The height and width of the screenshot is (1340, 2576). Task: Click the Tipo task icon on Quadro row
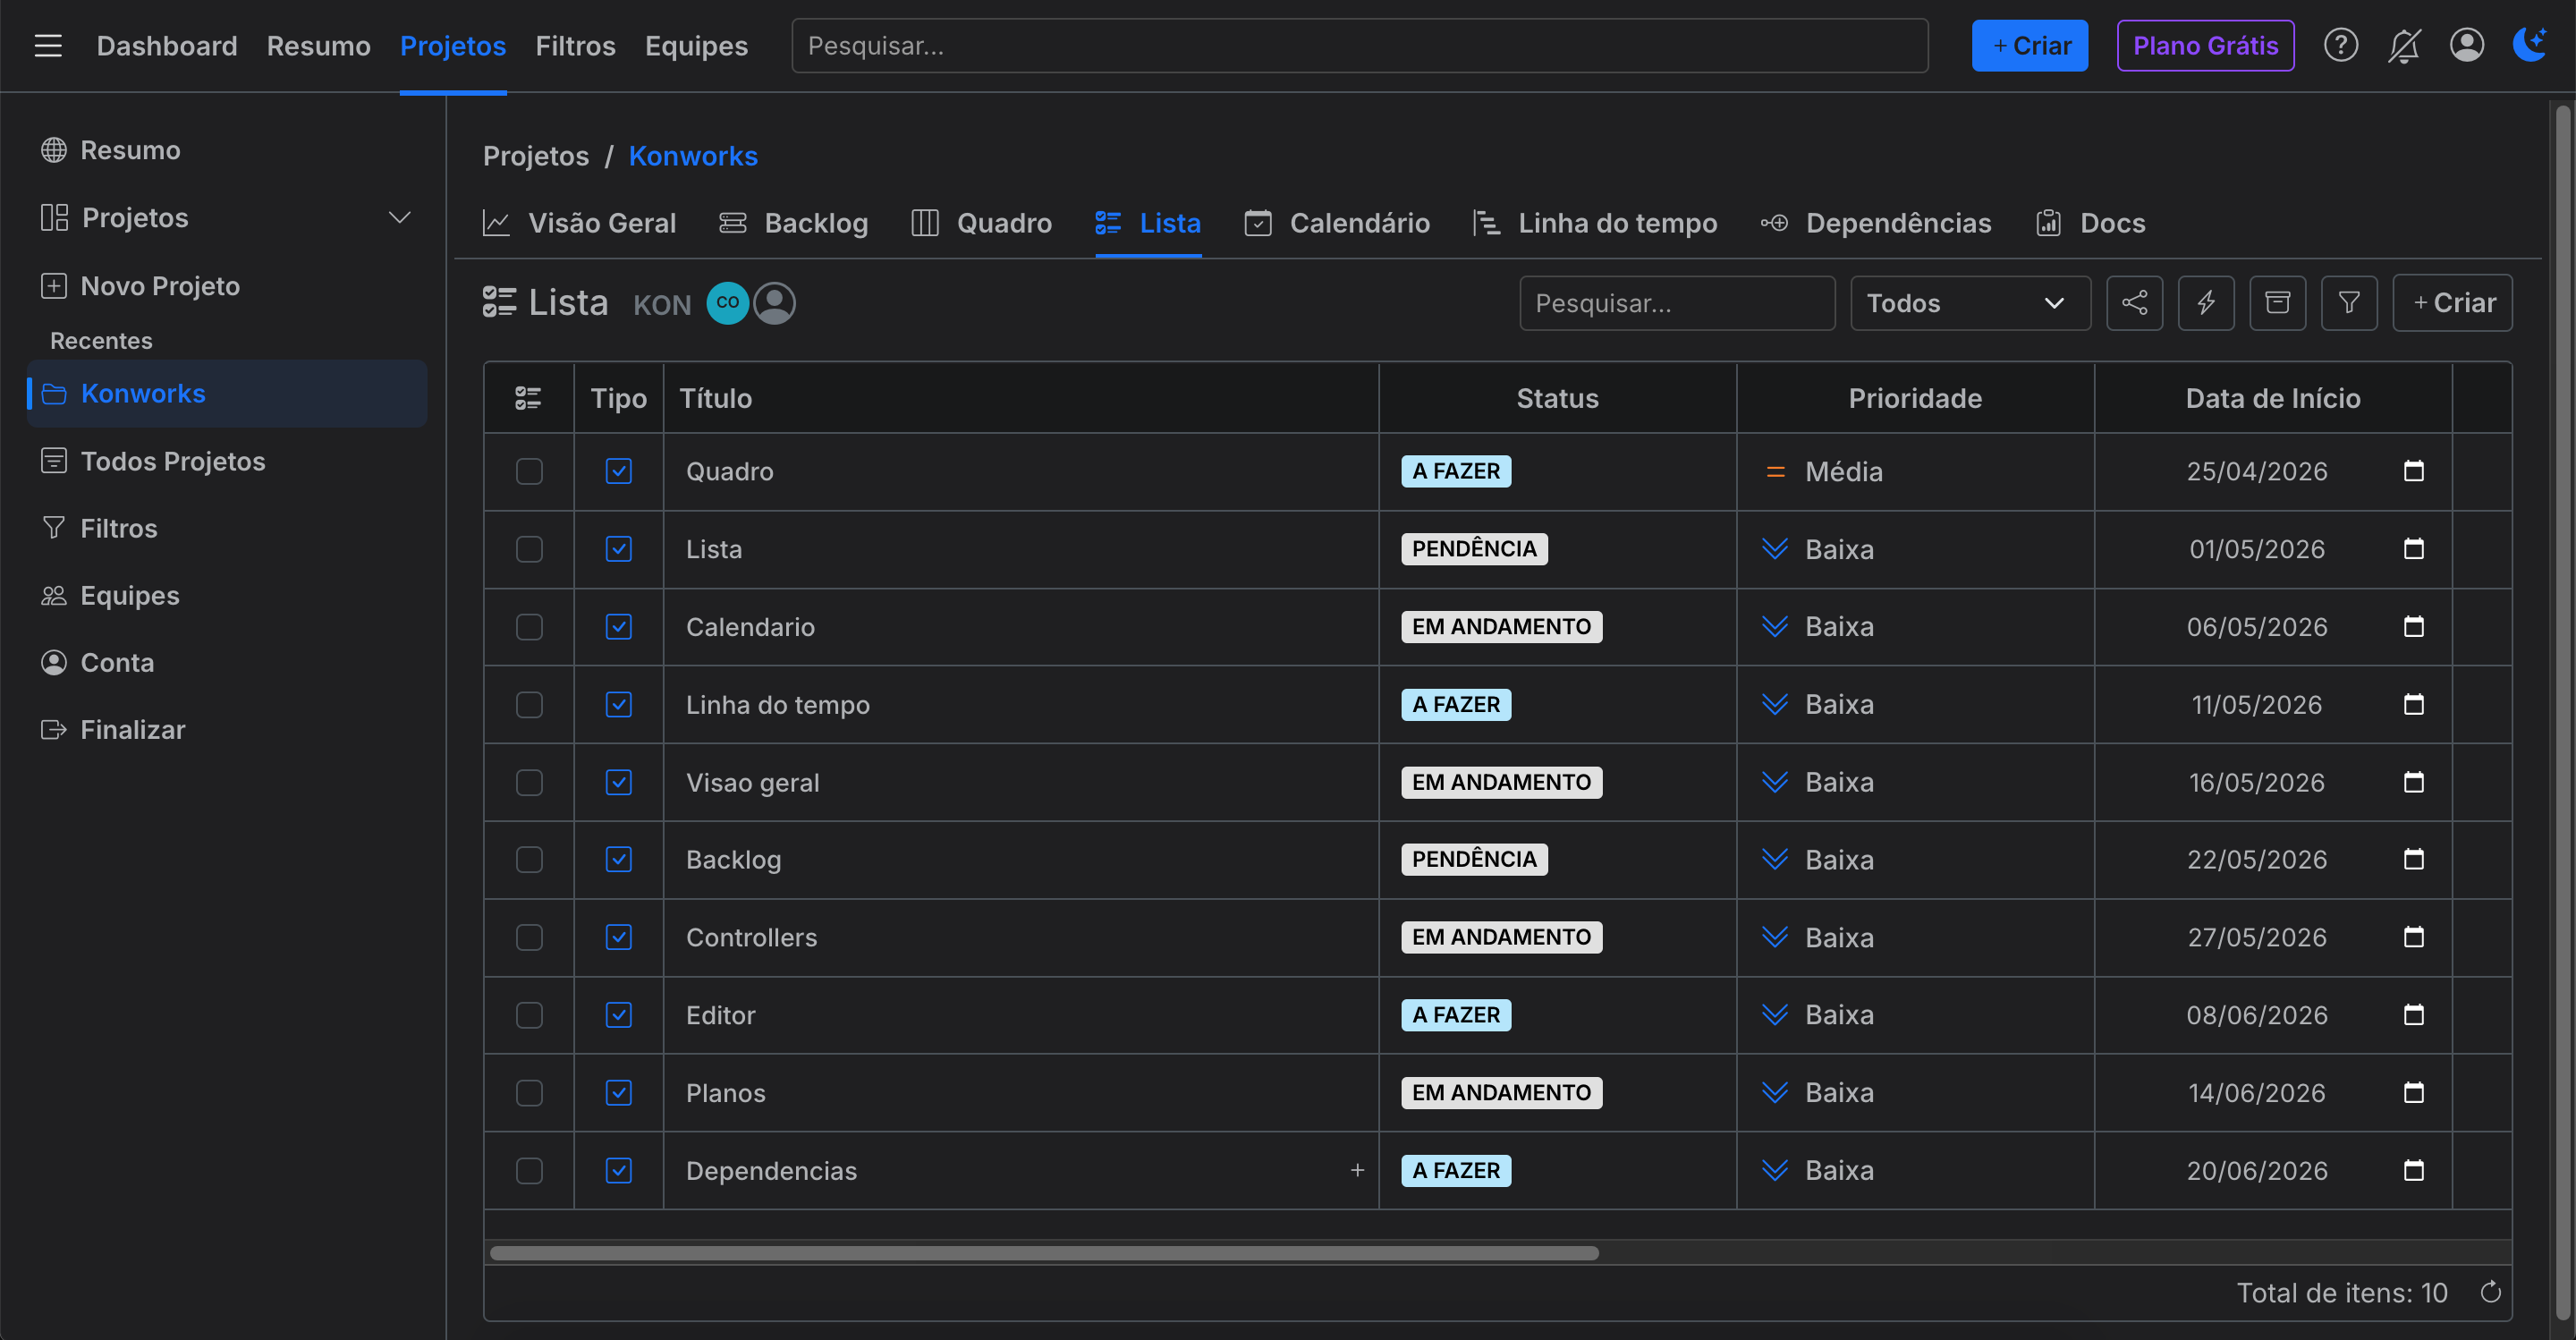pos(618,471)
